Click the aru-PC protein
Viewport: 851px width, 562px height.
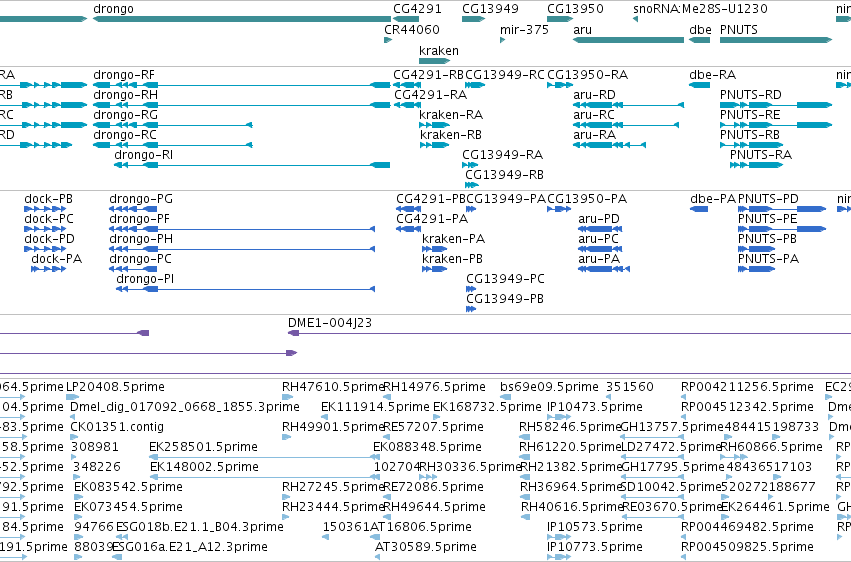[600, 249]
